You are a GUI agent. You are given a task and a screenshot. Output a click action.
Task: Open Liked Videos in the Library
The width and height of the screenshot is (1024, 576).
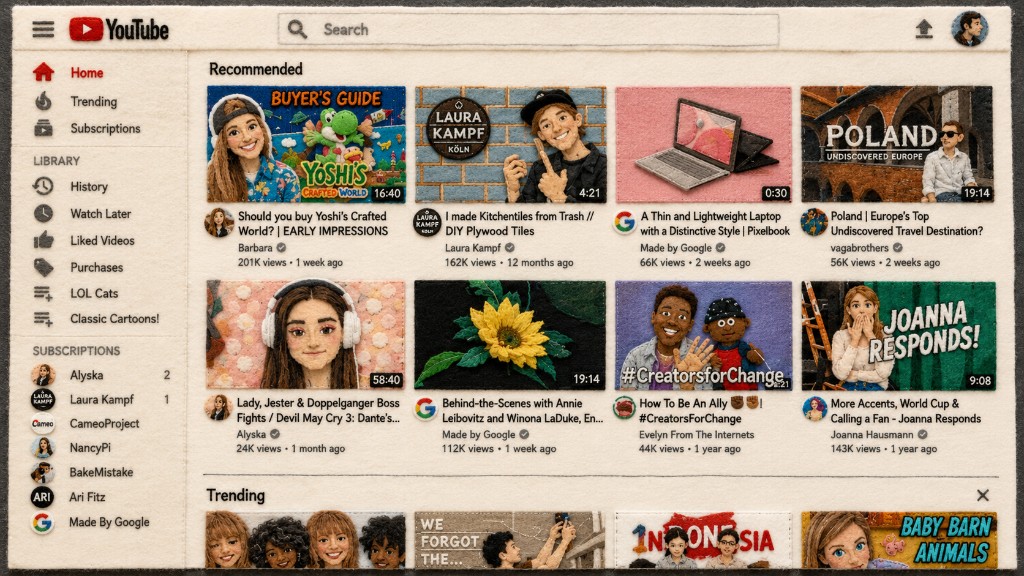point(102,240)
